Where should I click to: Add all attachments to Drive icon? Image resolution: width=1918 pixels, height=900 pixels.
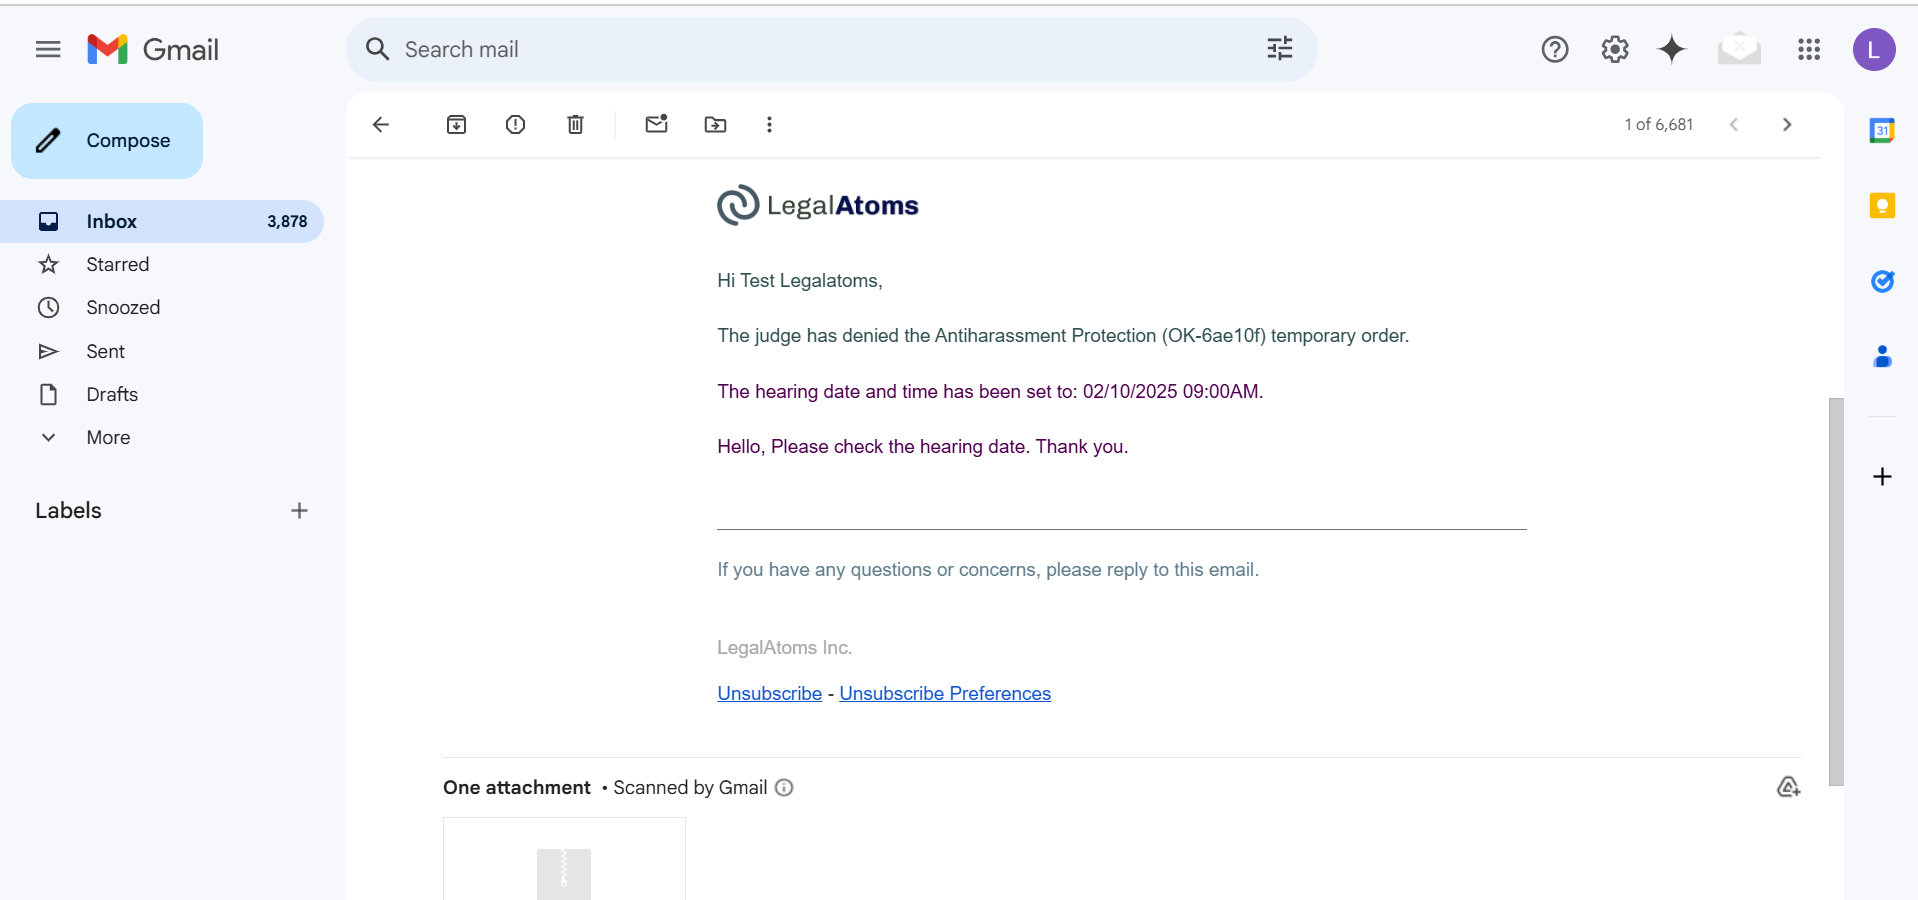(x=1788, y=787)
